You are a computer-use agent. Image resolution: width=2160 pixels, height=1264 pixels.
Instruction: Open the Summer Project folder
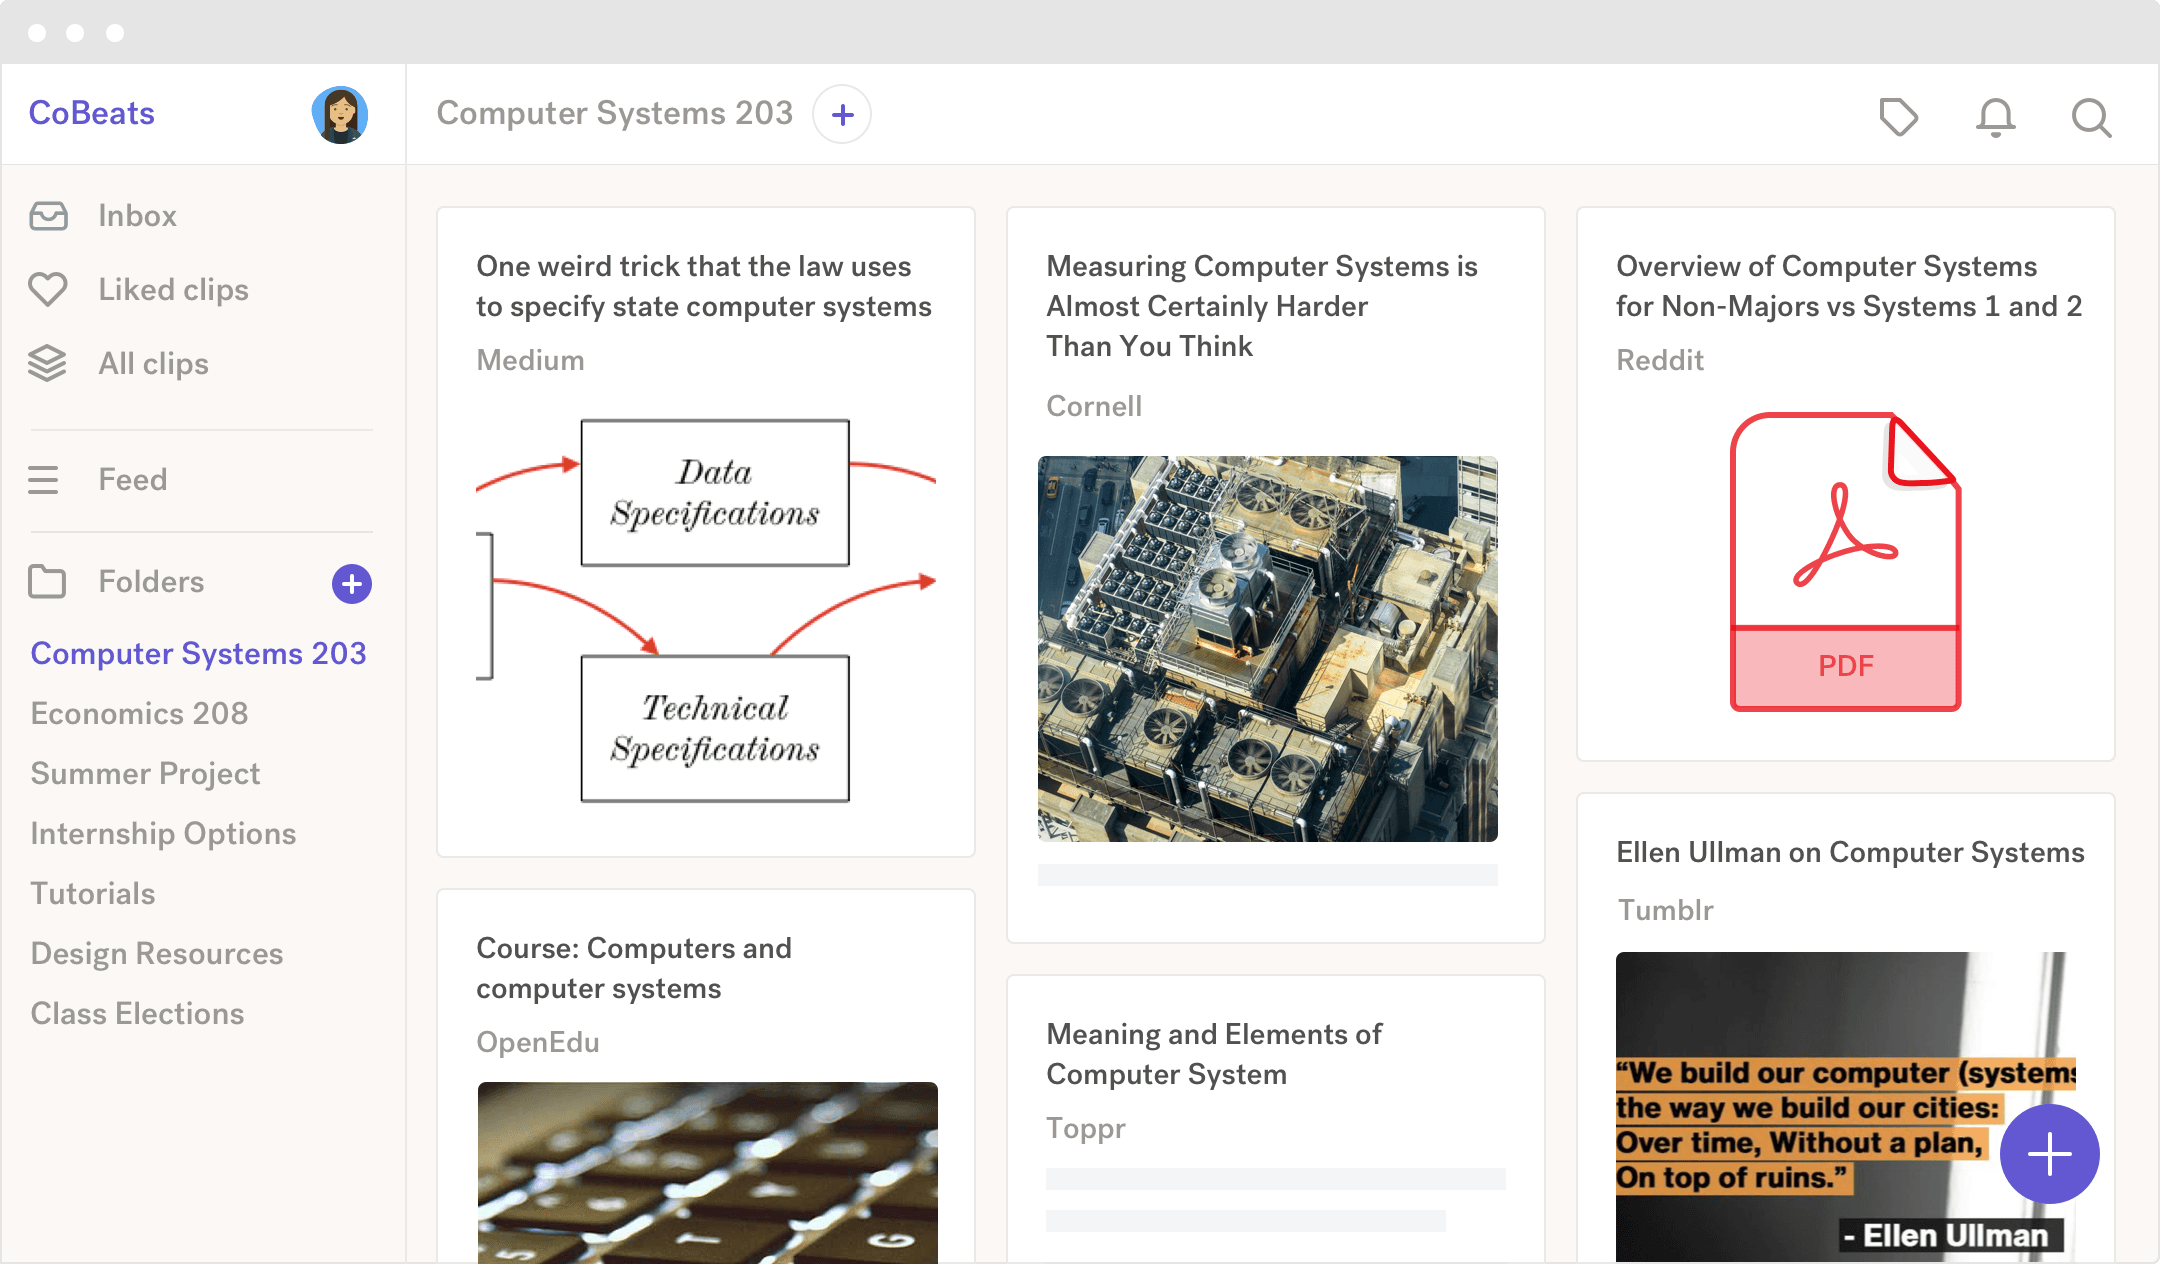pyautogui.click(x=145, y=774)
